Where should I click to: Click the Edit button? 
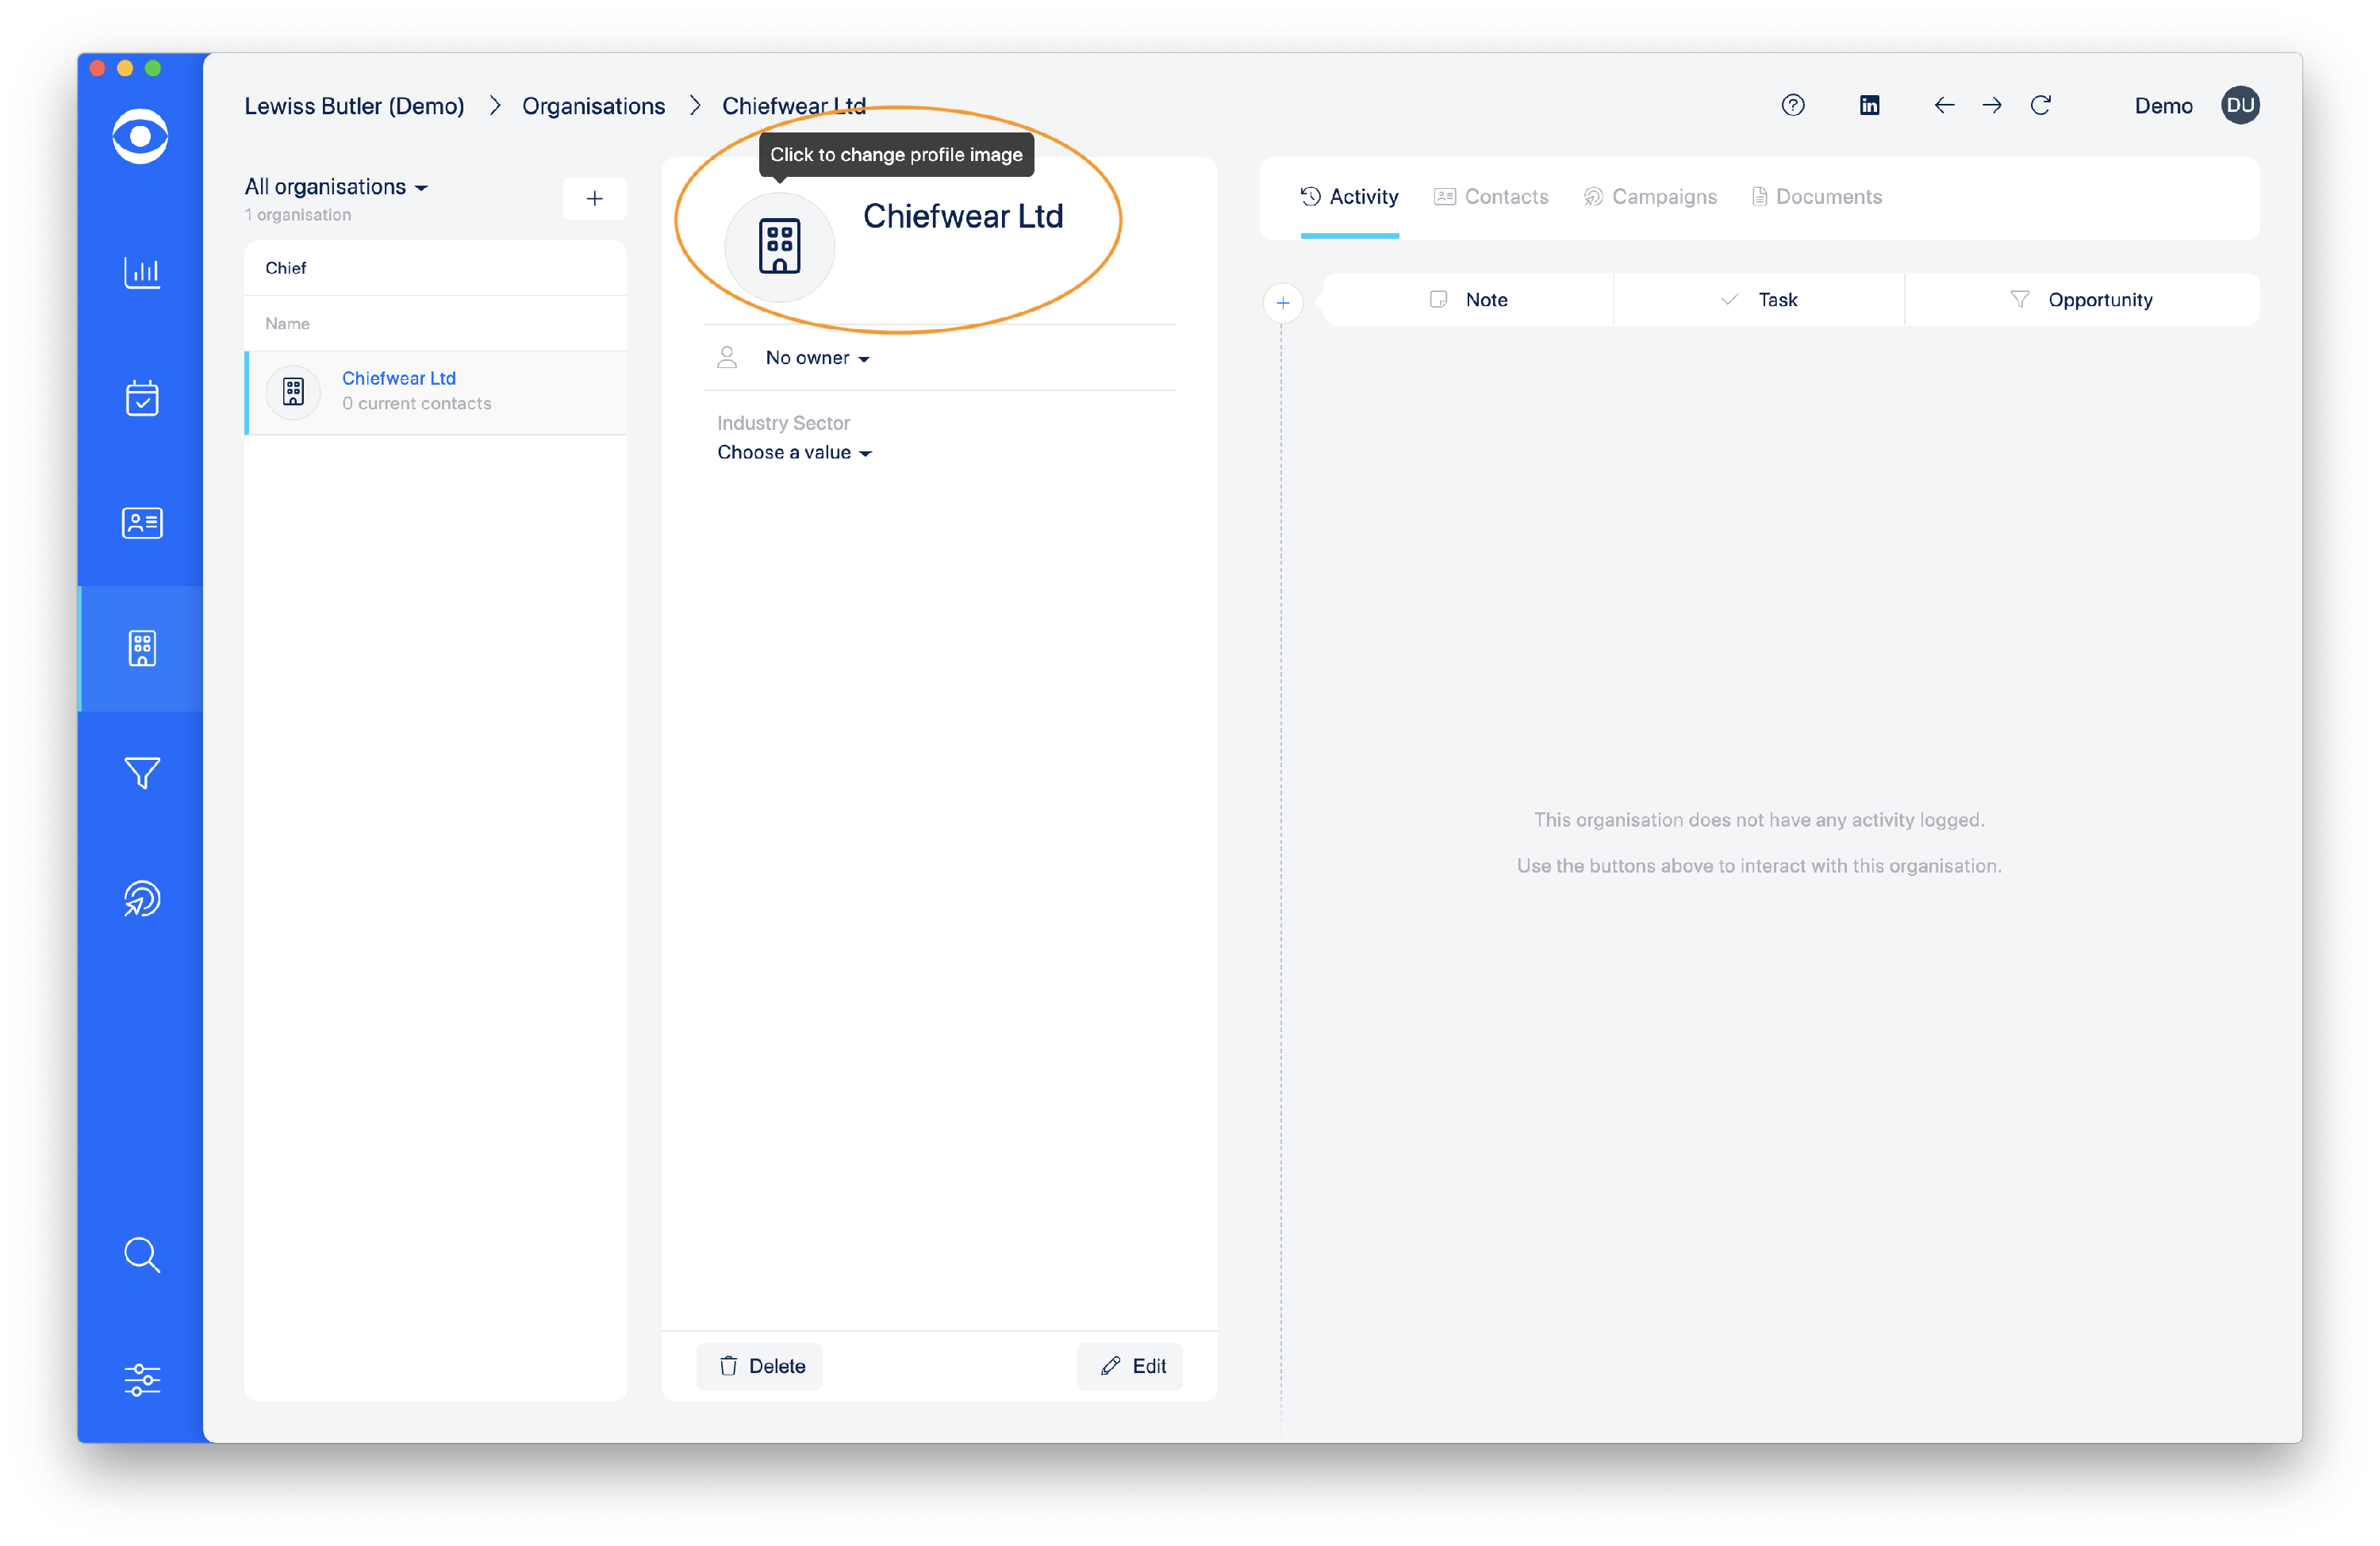pyautogui.click(x=1131, y=1366)
